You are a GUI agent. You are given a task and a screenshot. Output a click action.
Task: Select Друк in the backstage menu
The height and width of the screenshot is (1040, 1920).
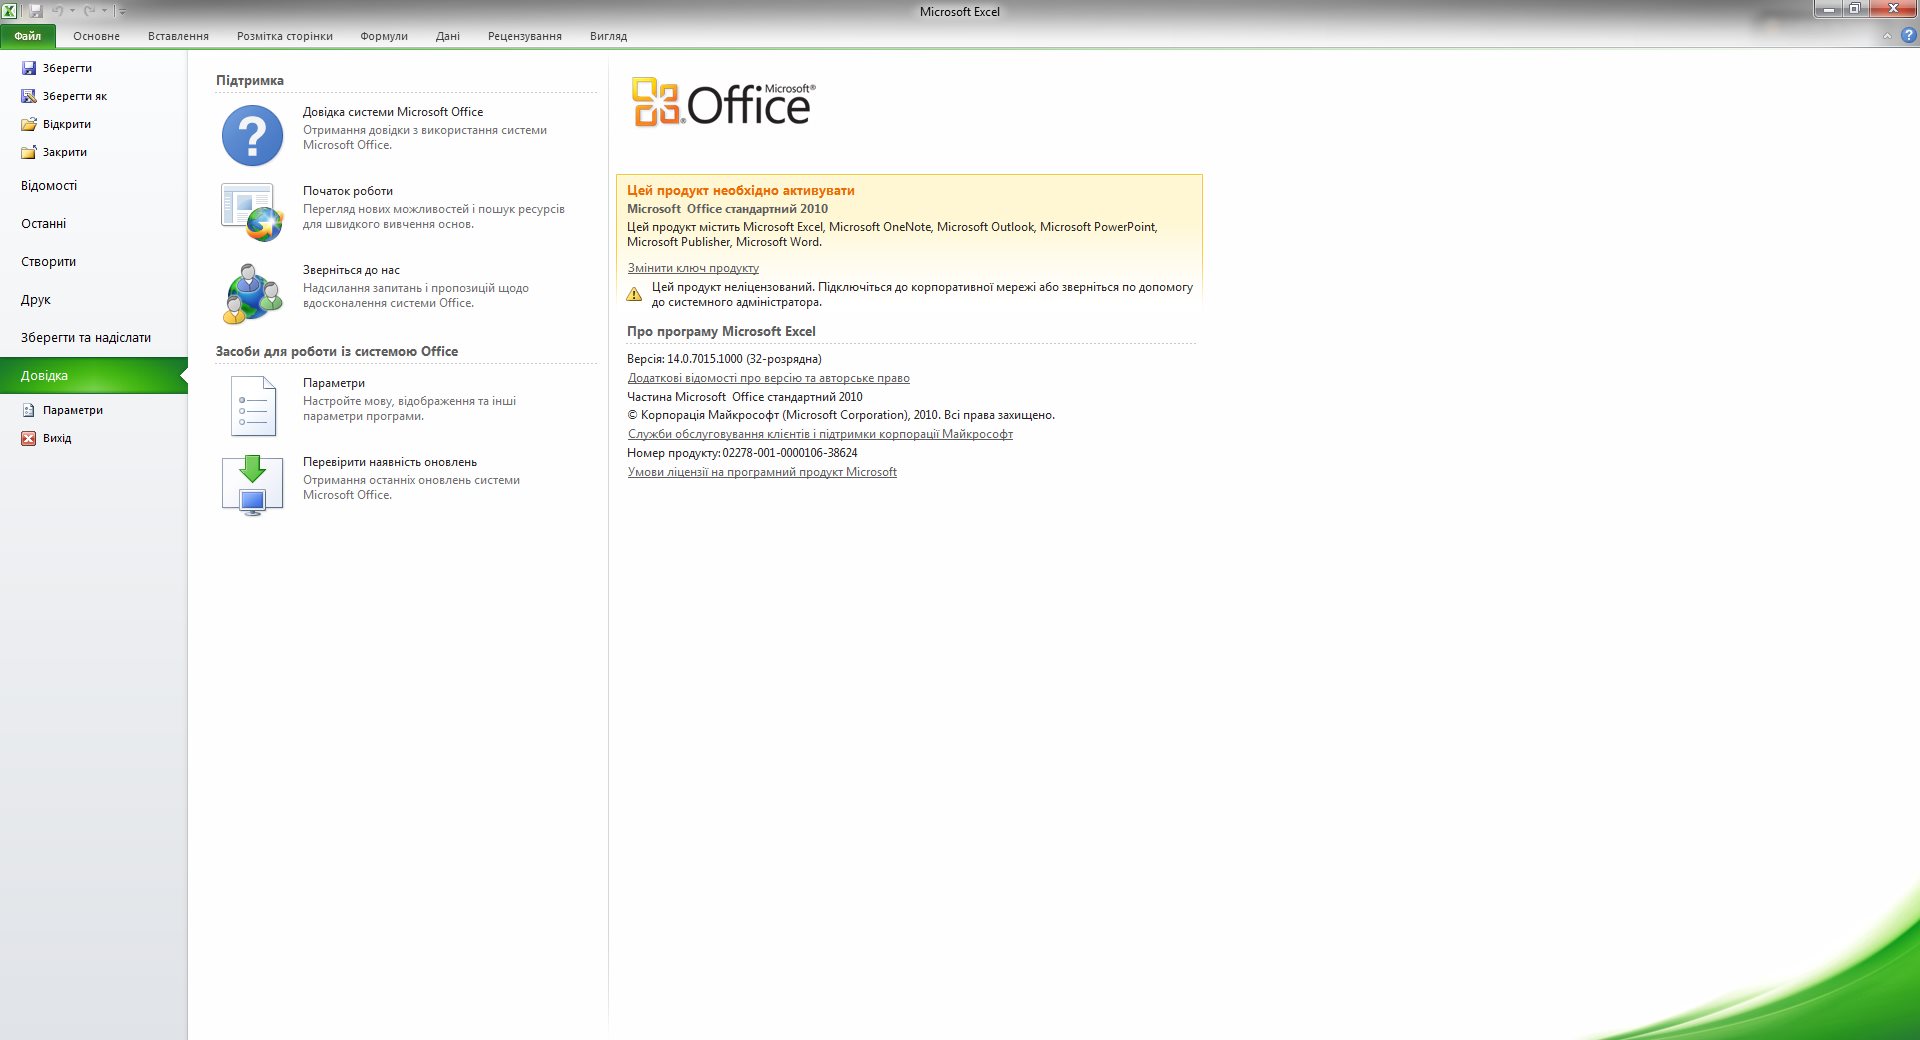[36, 300]
